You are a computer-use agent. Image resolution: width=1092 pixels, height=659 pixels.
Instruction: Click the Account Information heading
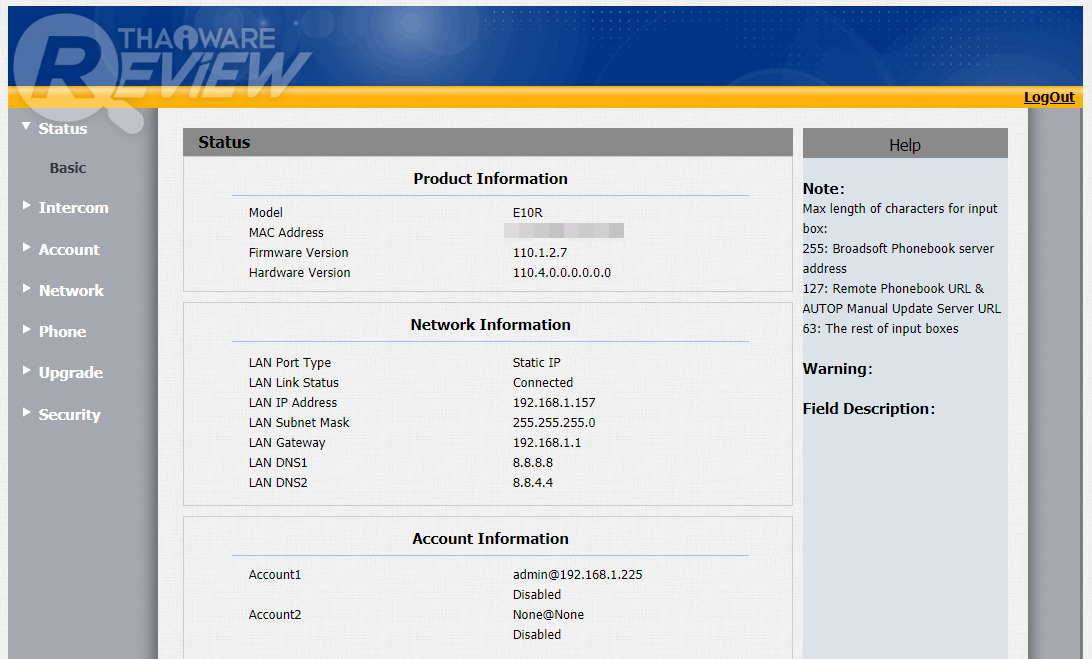pyautogui.click(x=490, y=539)
